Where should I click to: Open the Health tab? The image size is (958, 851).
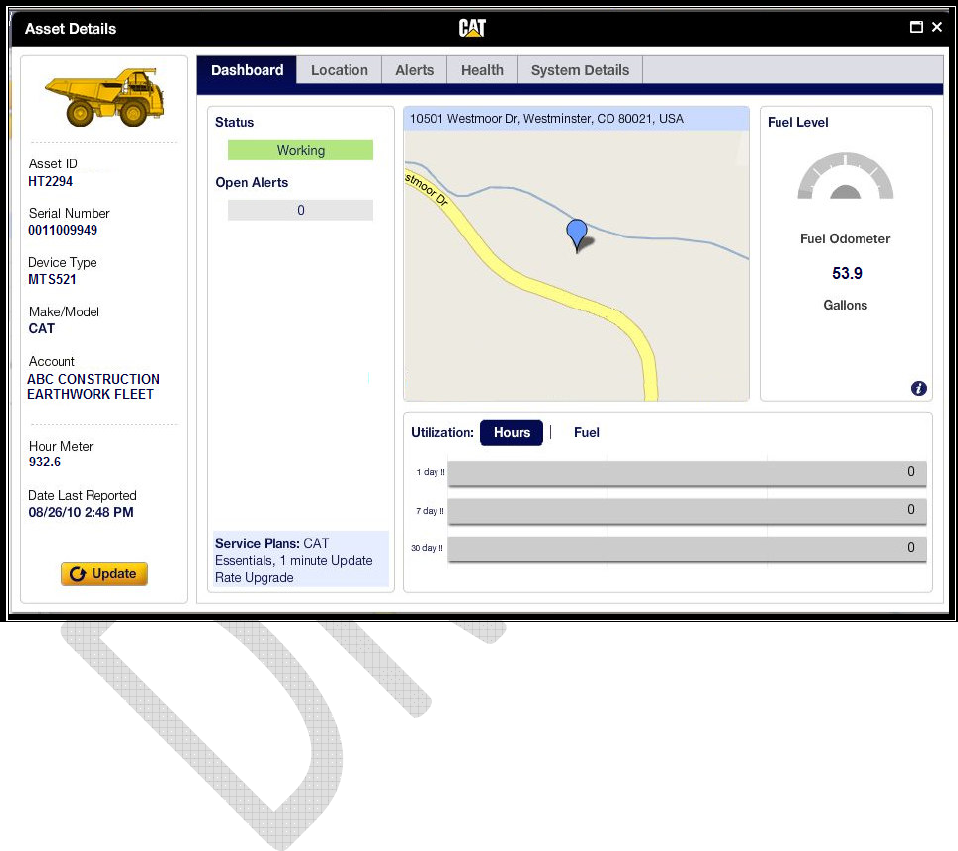[482, 70]
